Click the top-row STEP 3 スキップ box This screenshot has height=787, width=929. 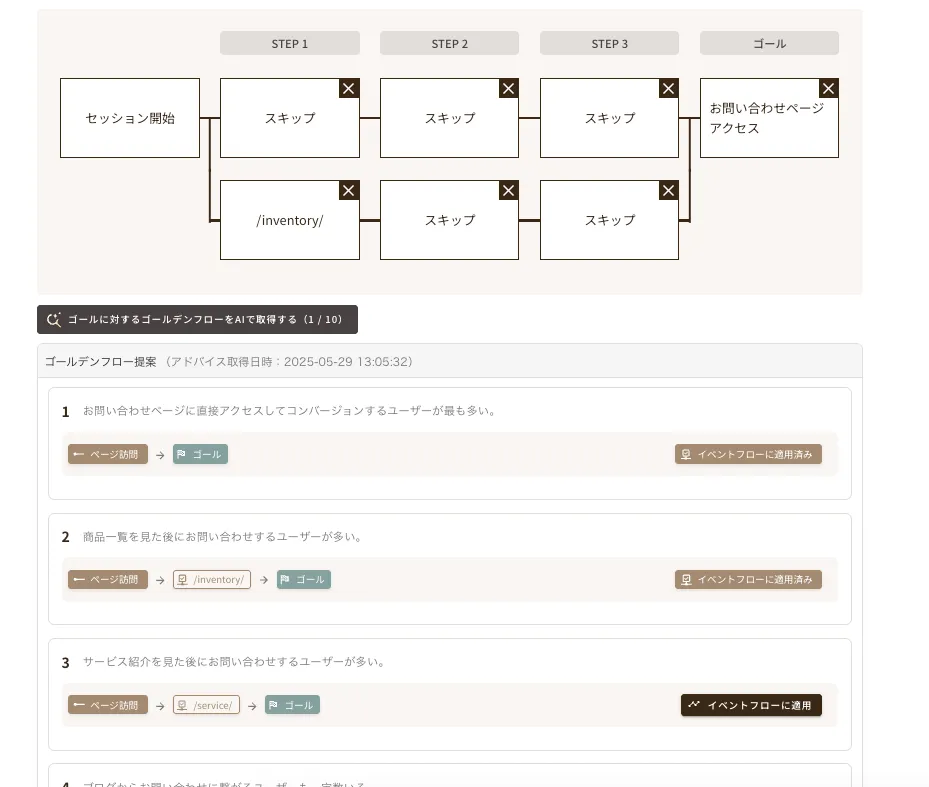click(x=610, y=118)
